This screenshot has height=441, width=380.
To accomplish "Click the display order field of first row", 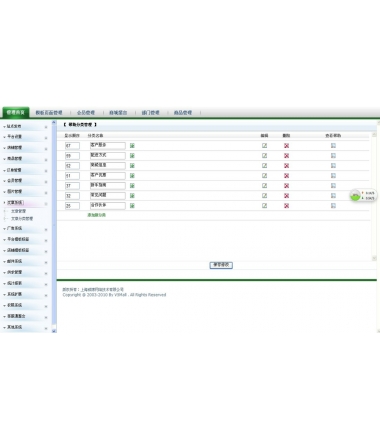I will (x=72, y=146).
